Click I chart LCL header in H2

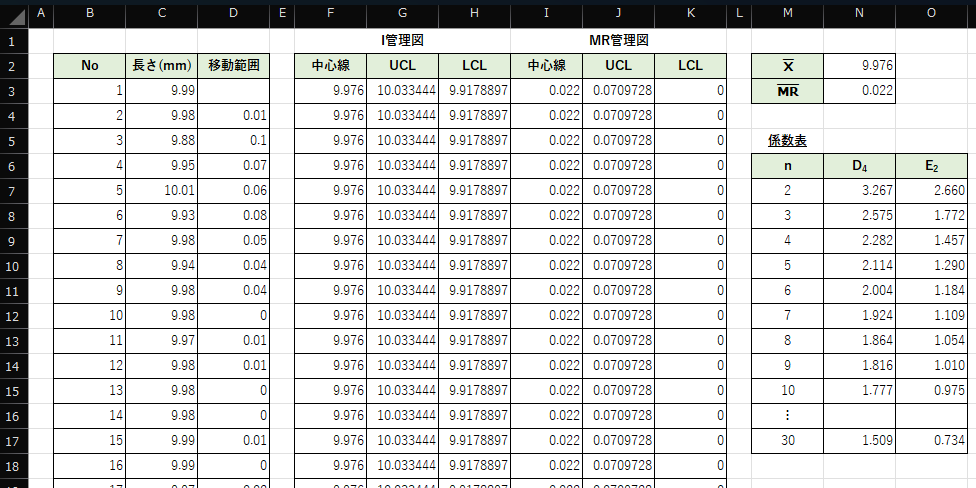(x=474, y=66)
